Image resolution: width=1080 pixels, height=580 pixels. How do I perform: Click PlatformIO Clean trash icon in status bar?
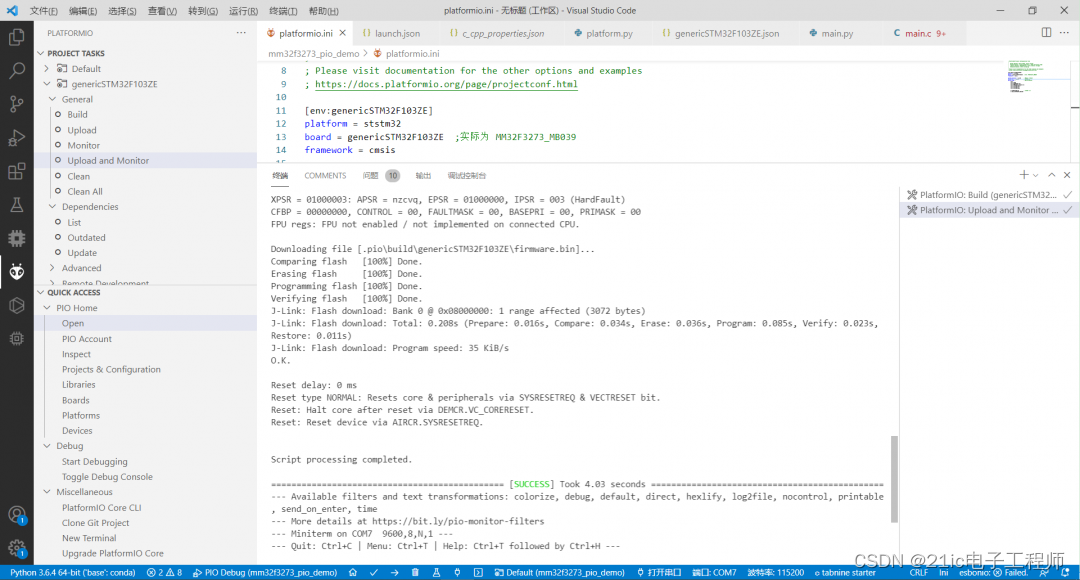pyautogui.click(x=415, y=572)
